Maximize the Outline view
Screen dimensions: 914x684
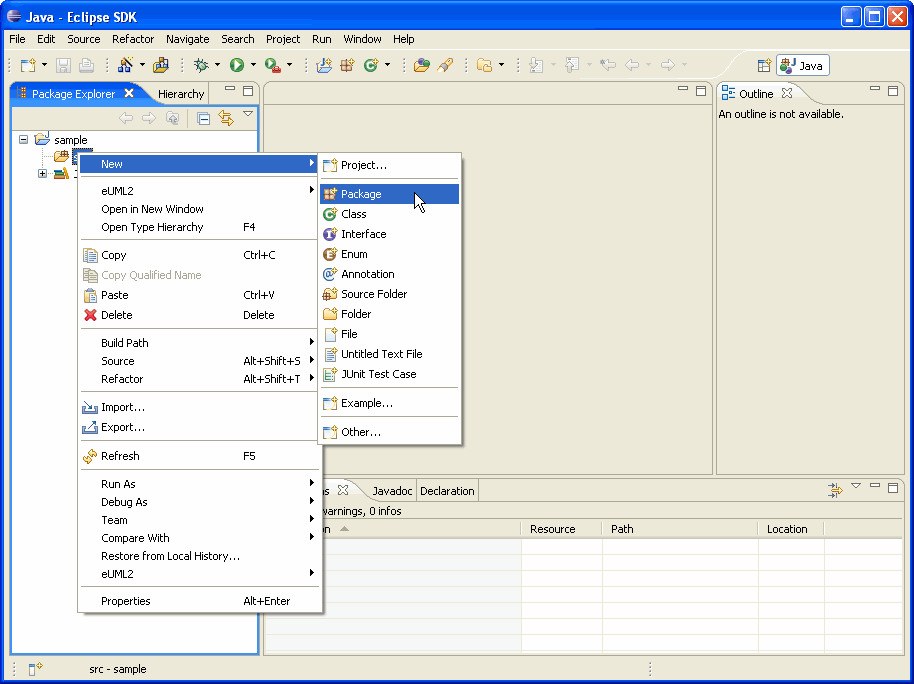click(893, 91)
